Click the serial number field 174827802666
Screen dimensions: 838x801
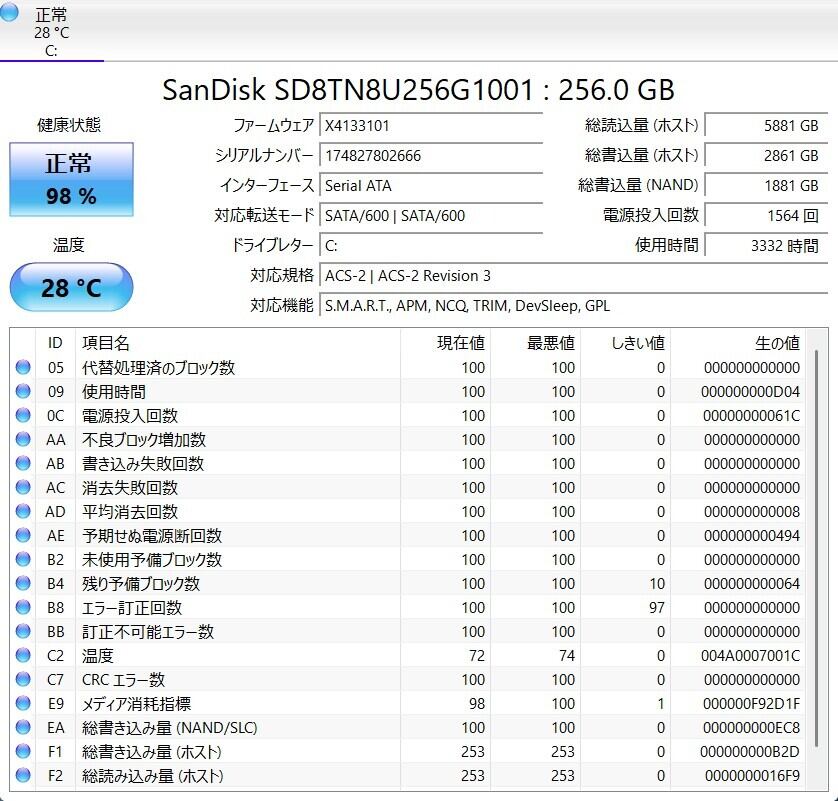click(431, 156)
